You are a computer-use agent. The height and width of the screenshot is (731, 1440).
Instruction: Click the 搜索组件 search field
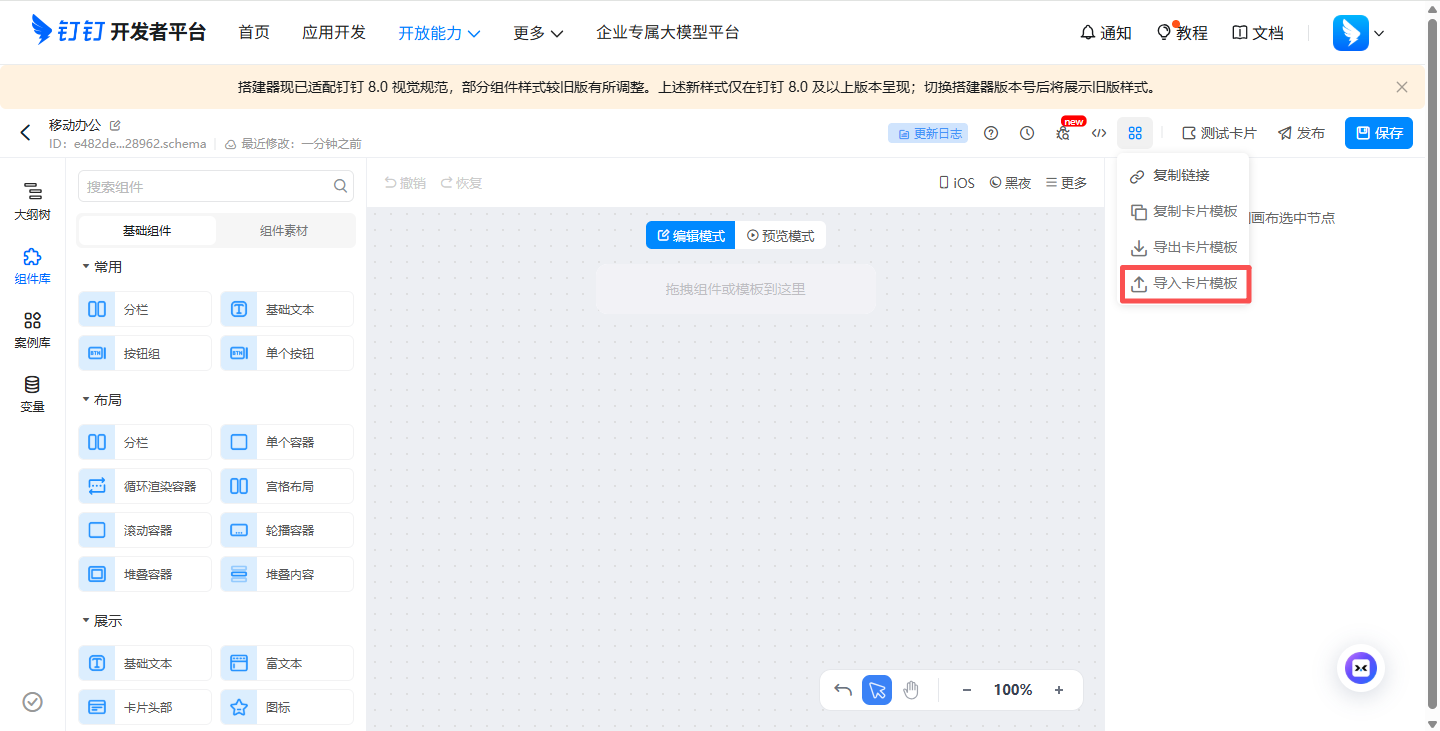click(x=206, y=186)
